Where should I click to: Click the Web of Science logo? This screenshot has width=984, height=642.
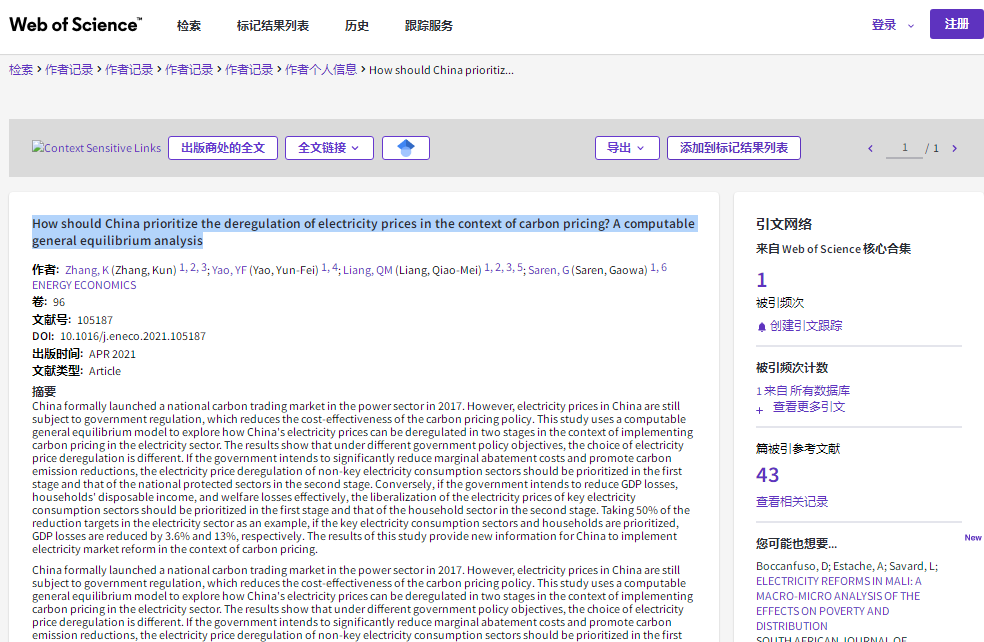[x=74, y=24]
